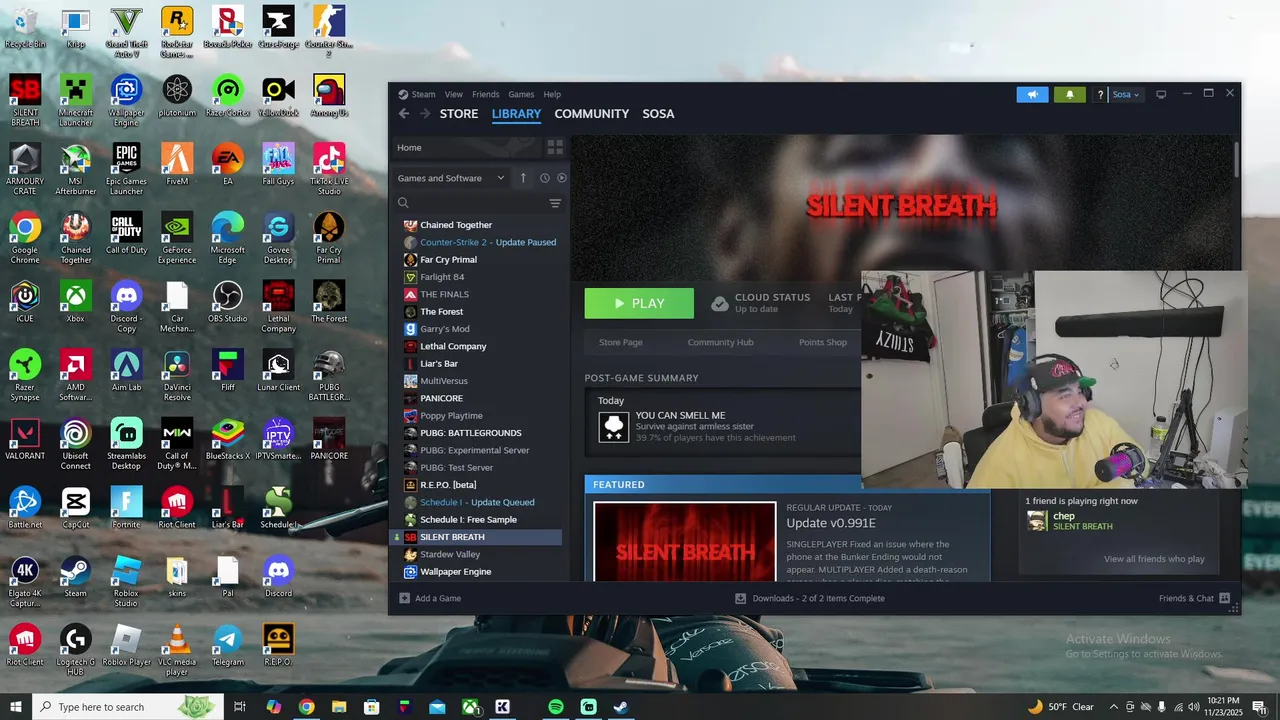This screenshot has width=1280, height=720.
Task: Open the Games menu in Steam
Action: click(521, 94)
